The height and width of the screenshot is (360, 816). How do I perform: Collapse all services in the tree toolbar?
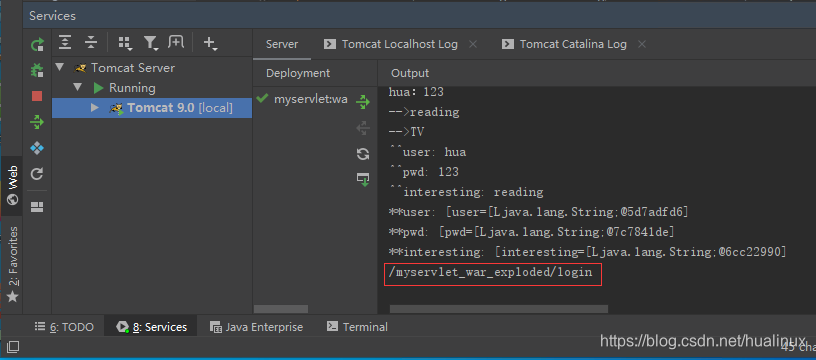tap(91, 43)
